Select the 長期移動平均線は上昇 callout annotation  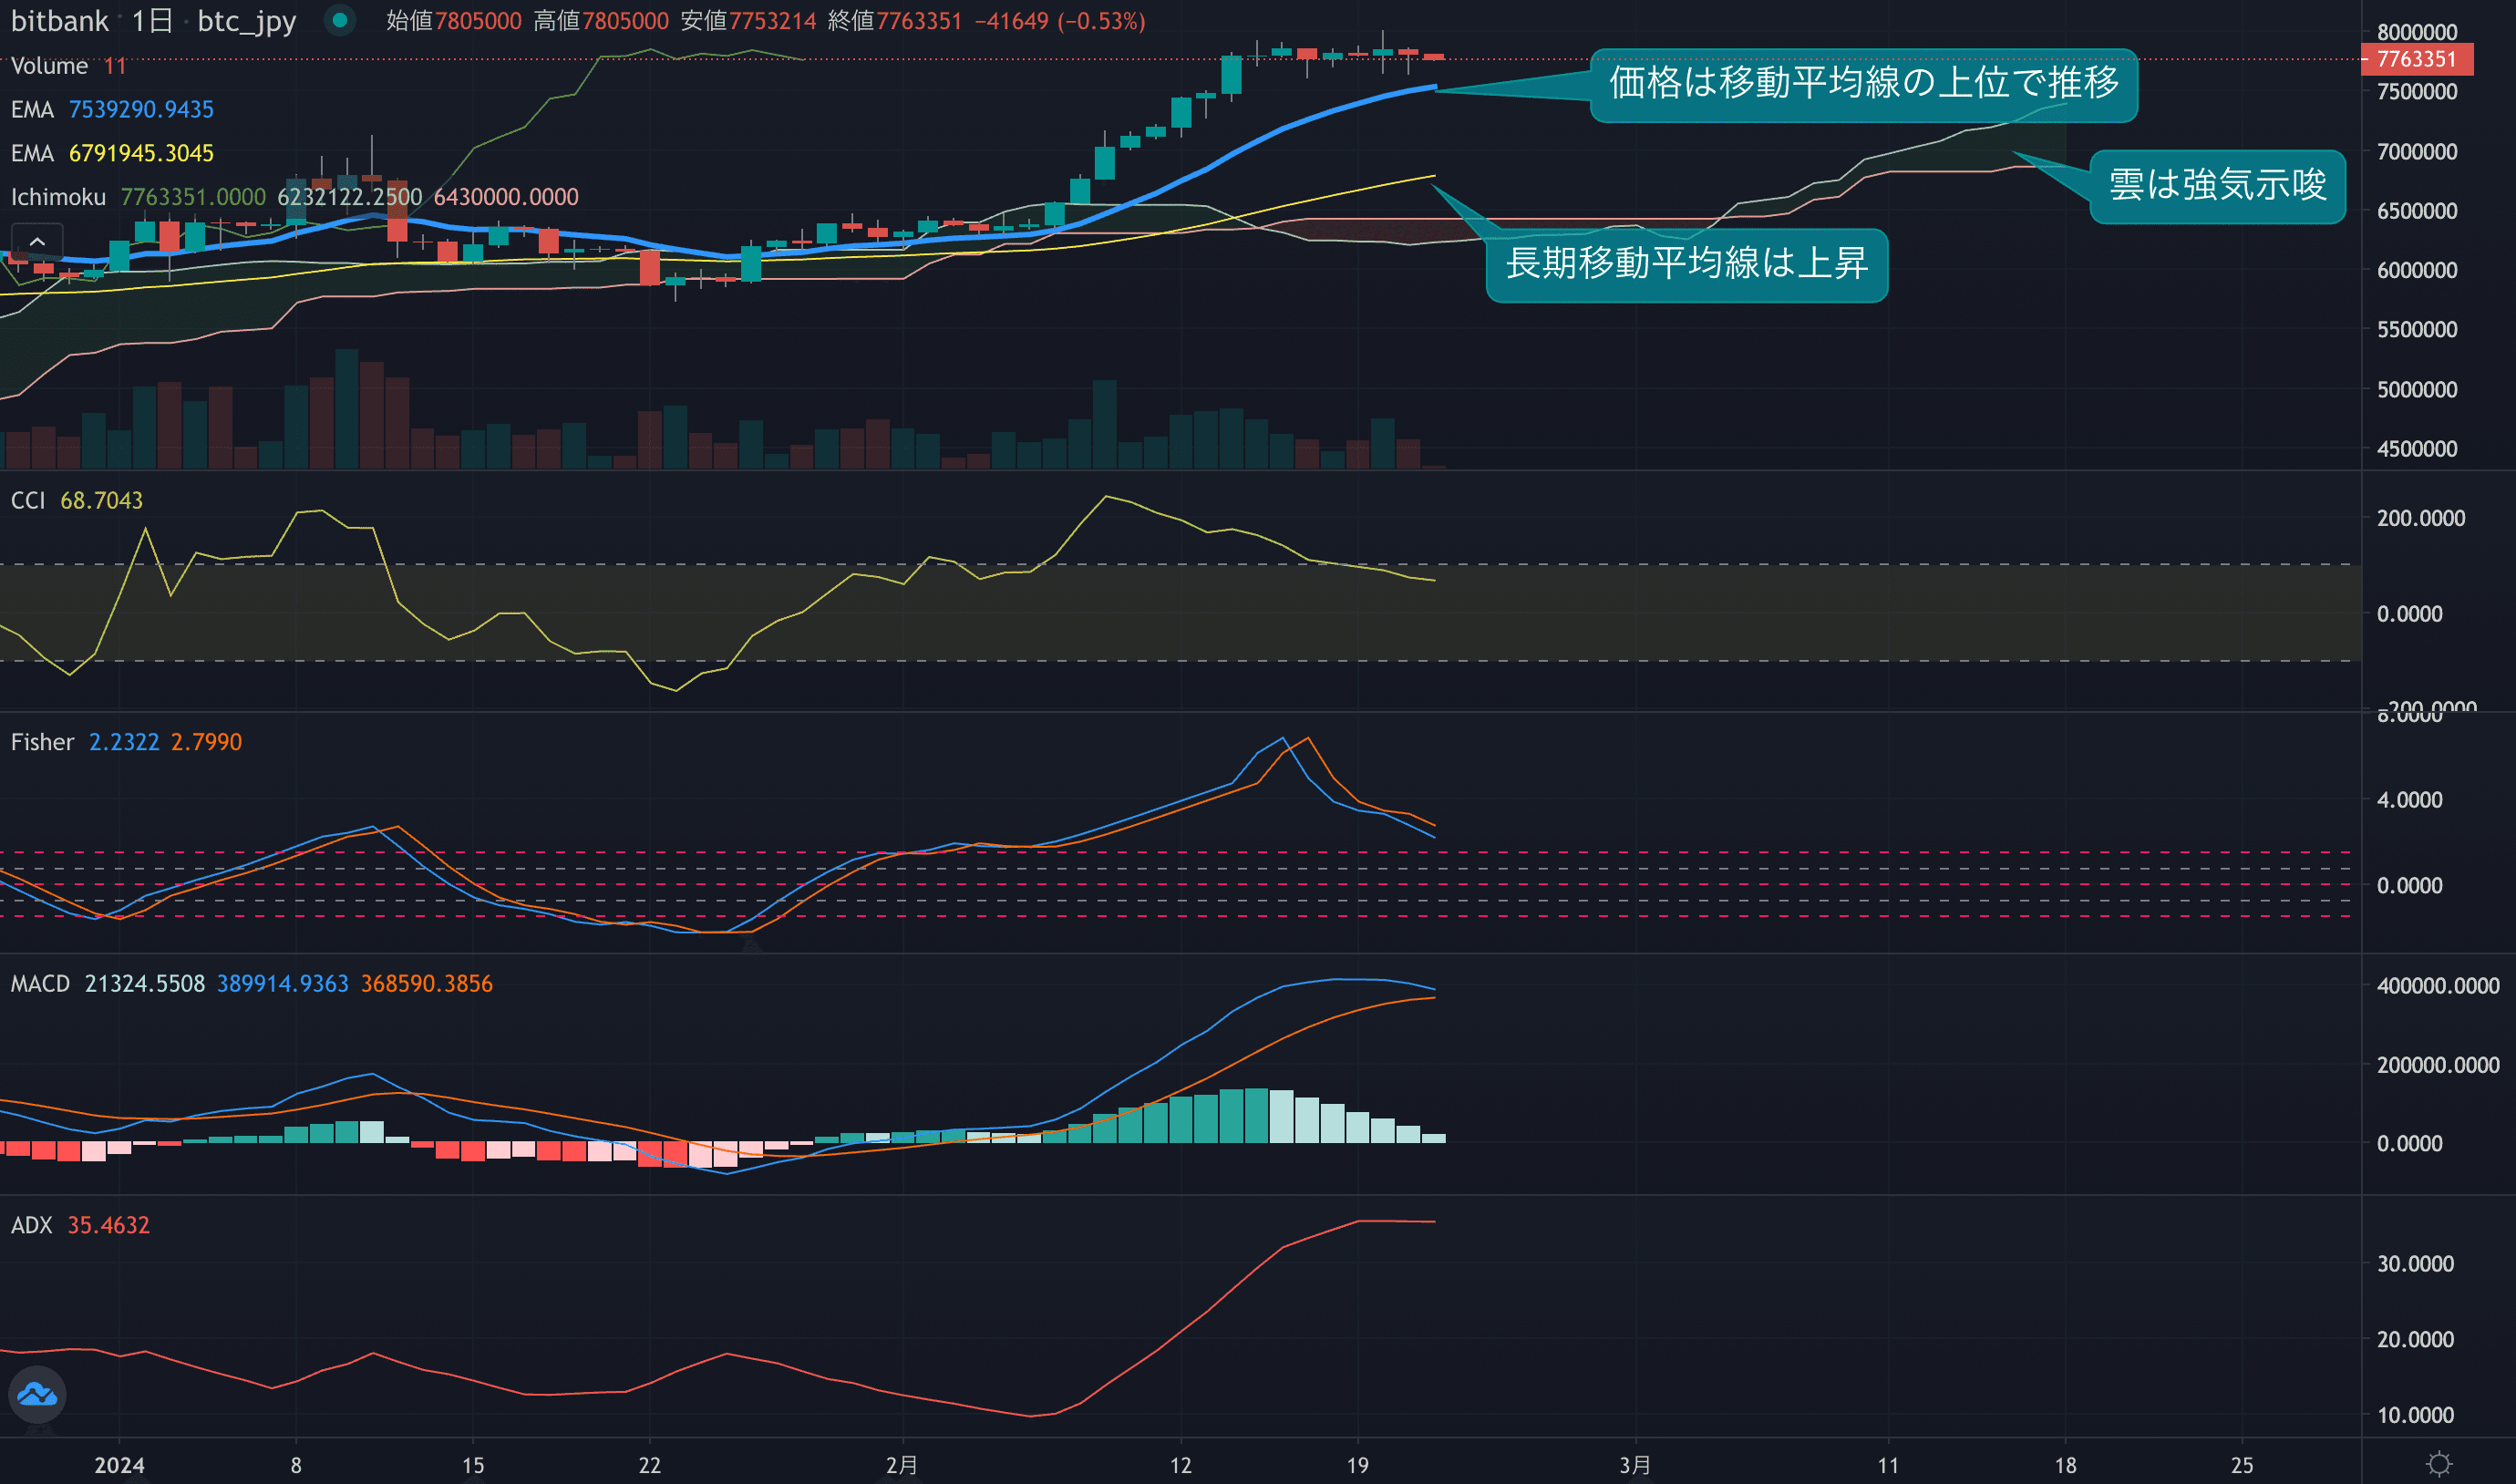pyautogui.click(x=1686, y=264)
